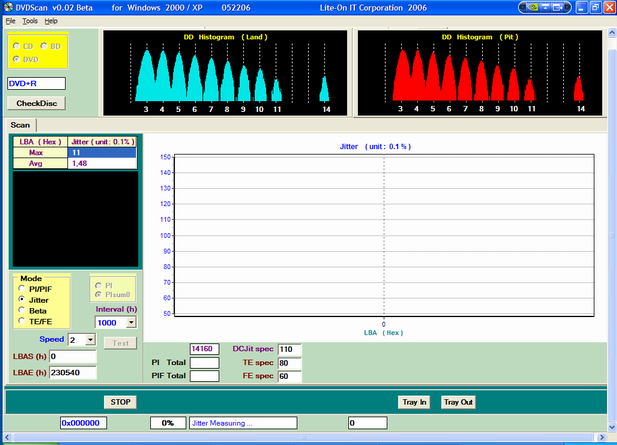Select Beta scan mode
This screenshot has width=617, height=445.
pos(22,310)
